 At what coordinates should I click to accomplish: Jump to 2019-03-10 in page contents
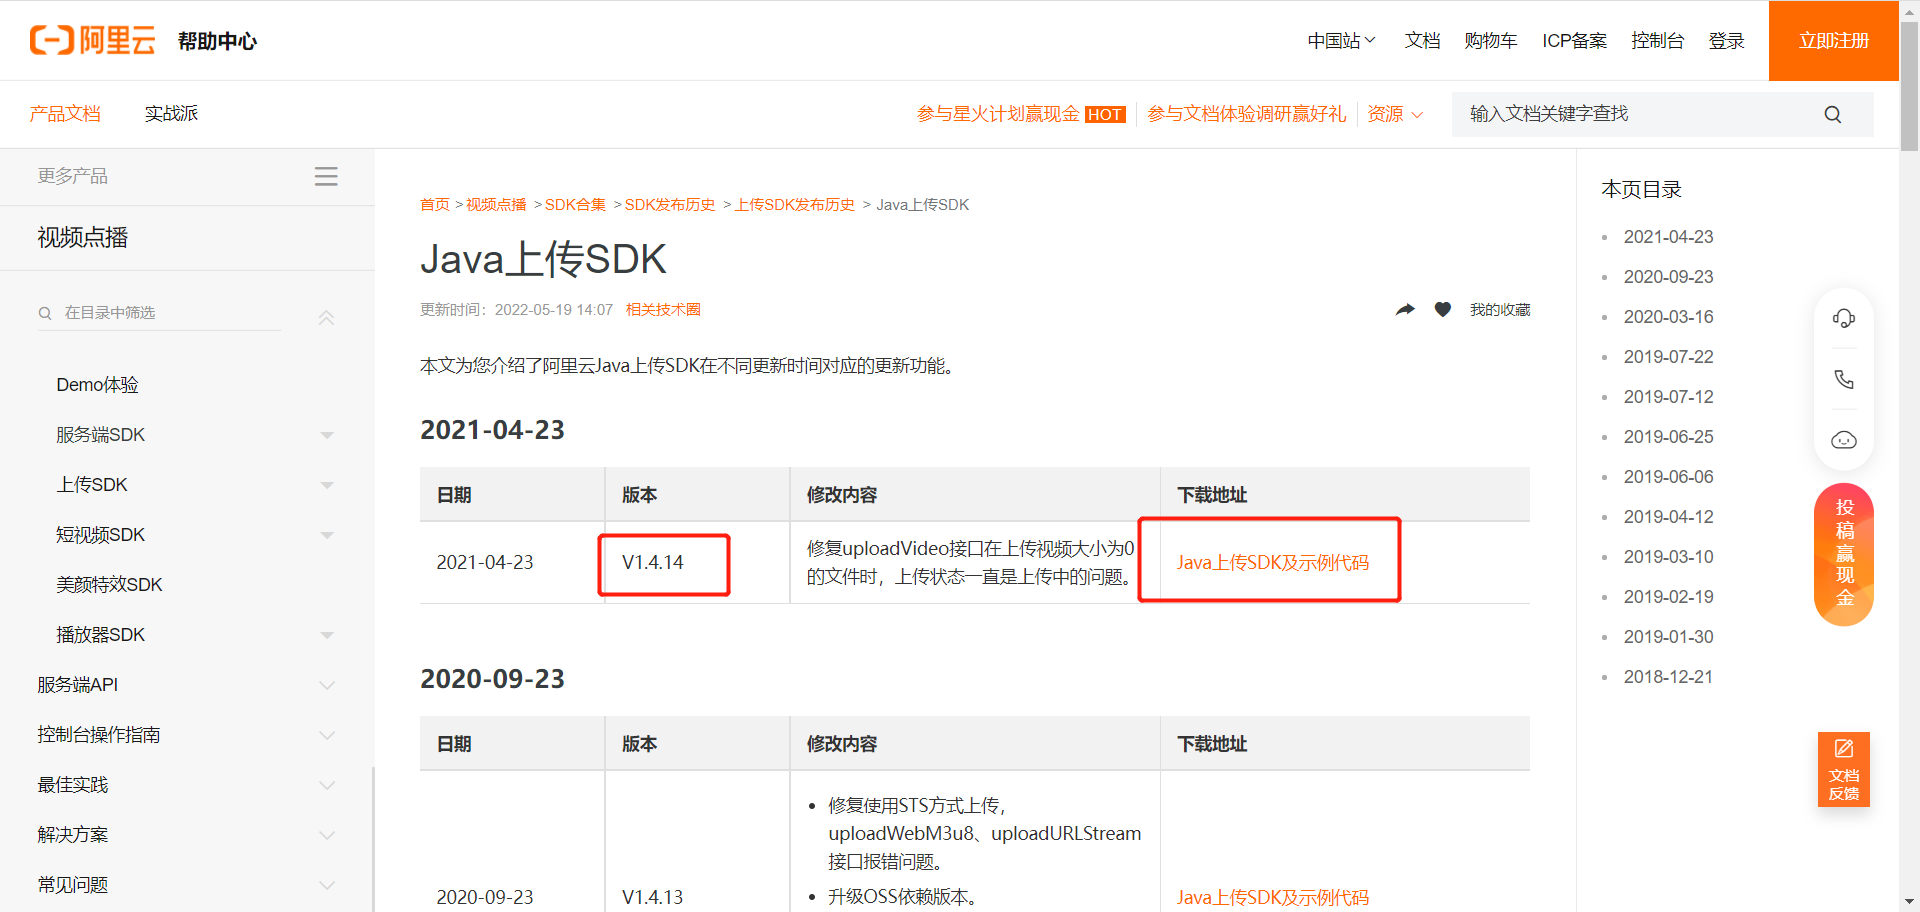click(x=1668, y=557)
